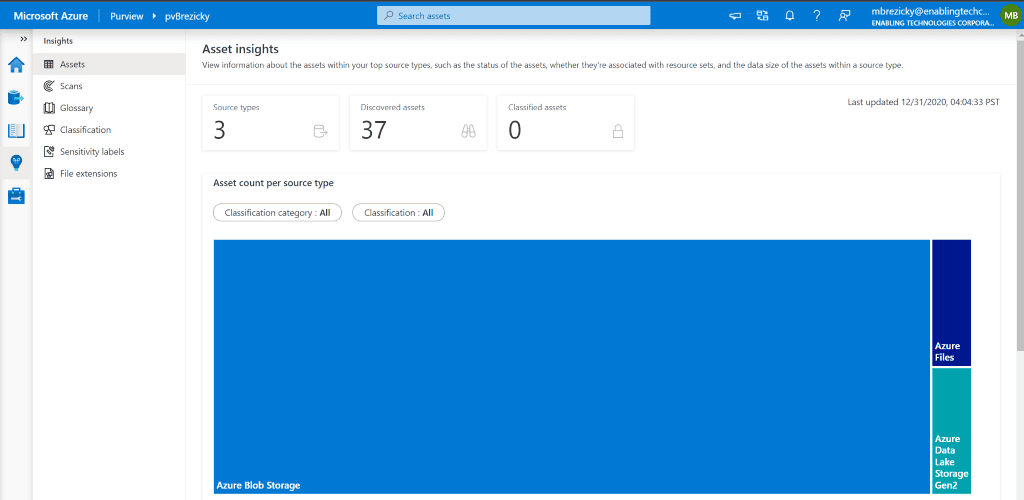Open the Source types card
The height and width of the screenshot is (500, 1024).
270,123
